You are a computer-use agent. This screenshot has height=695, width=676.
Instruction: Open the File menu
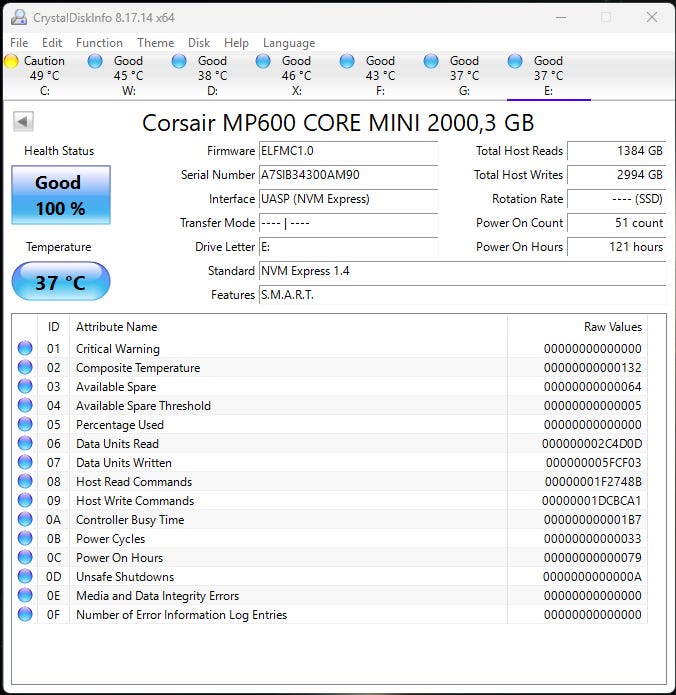tap(19, 43)
